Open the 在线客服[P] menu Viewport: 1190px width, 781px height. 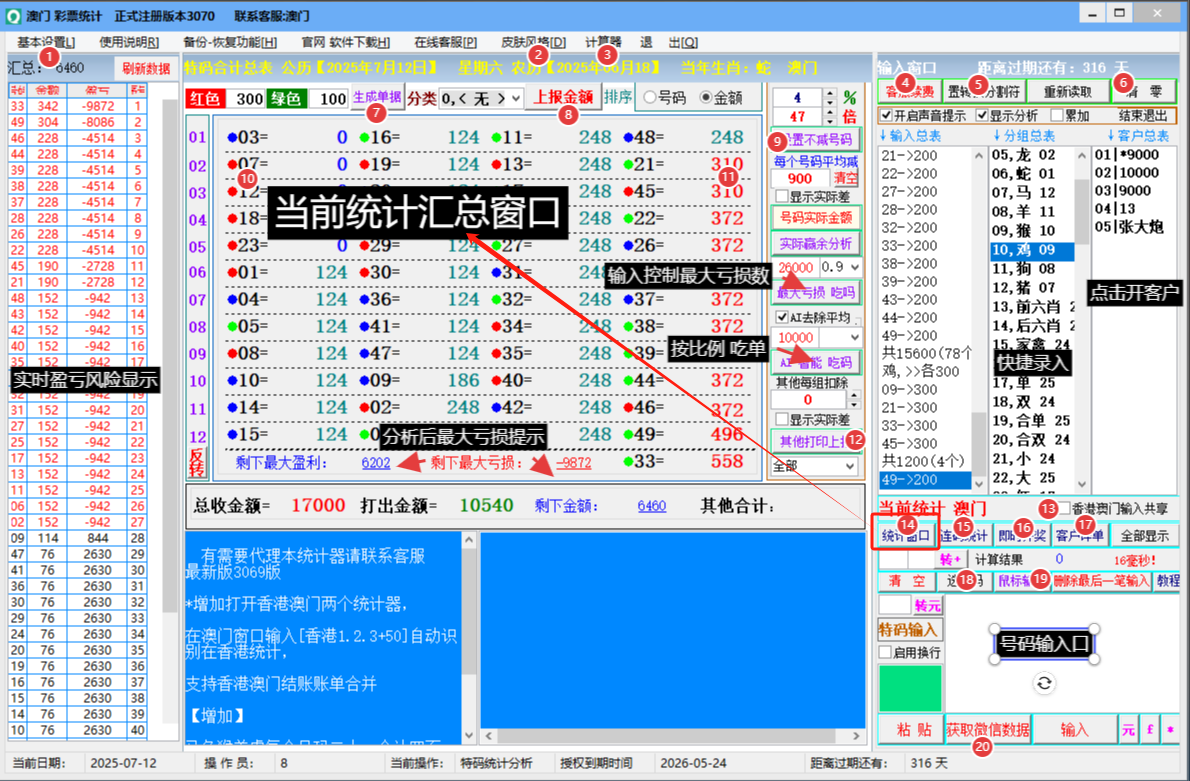tap(445, 43)
